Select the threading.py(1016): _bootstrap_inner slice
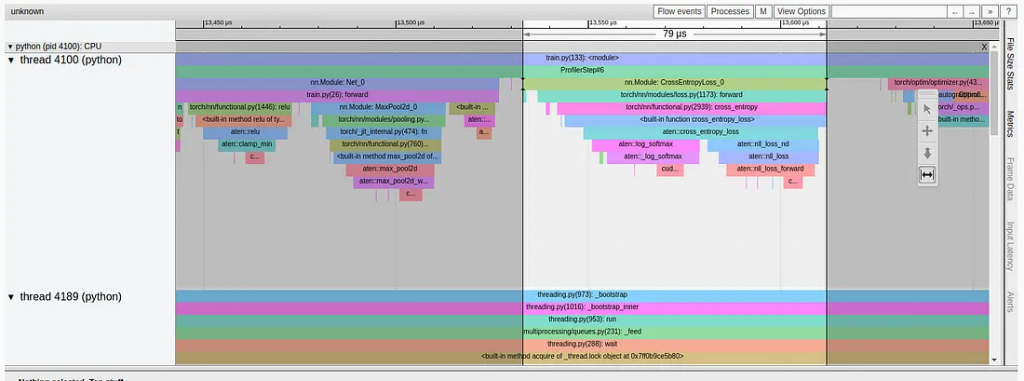This screenshot has height=381, width=1024. [x=582, y=308]
